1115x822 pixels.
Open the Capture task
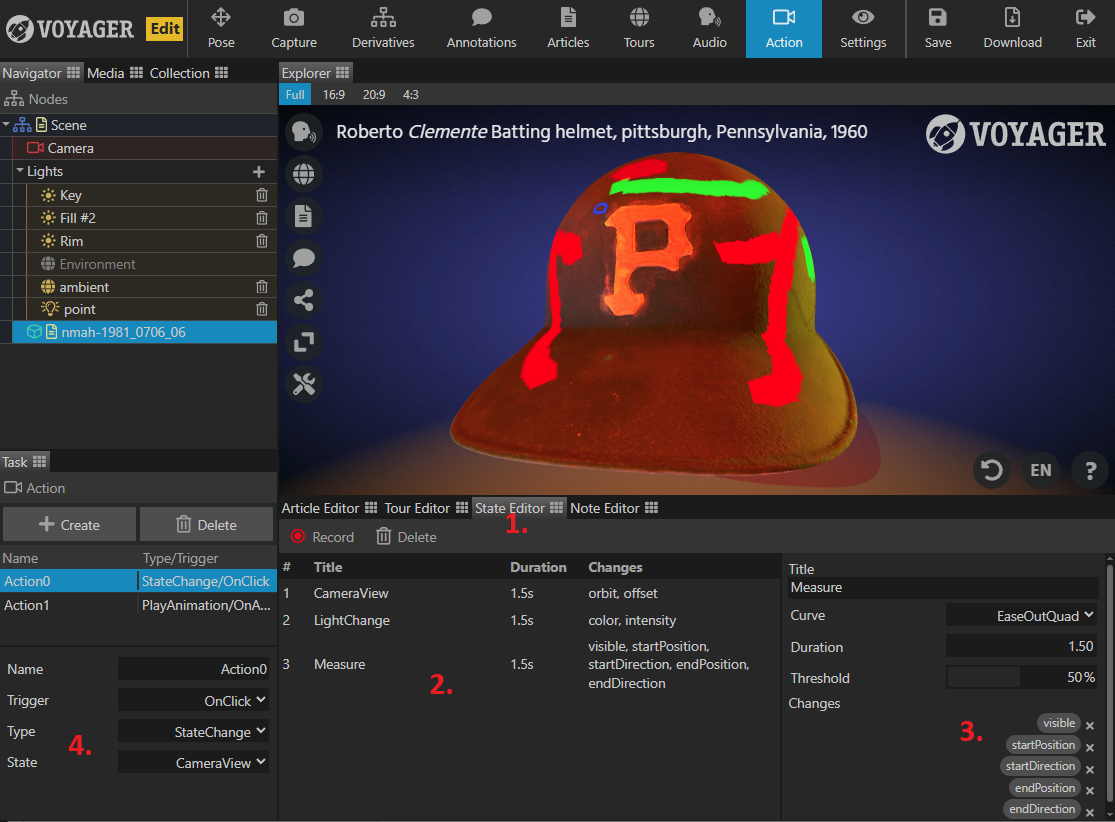(x=294, y=29)
